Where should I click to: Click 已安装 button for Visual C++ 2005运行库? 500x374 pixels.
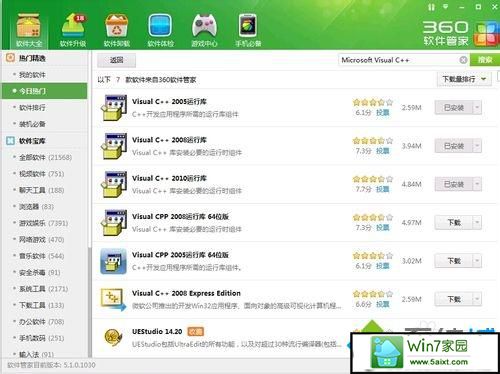[454, 107]
